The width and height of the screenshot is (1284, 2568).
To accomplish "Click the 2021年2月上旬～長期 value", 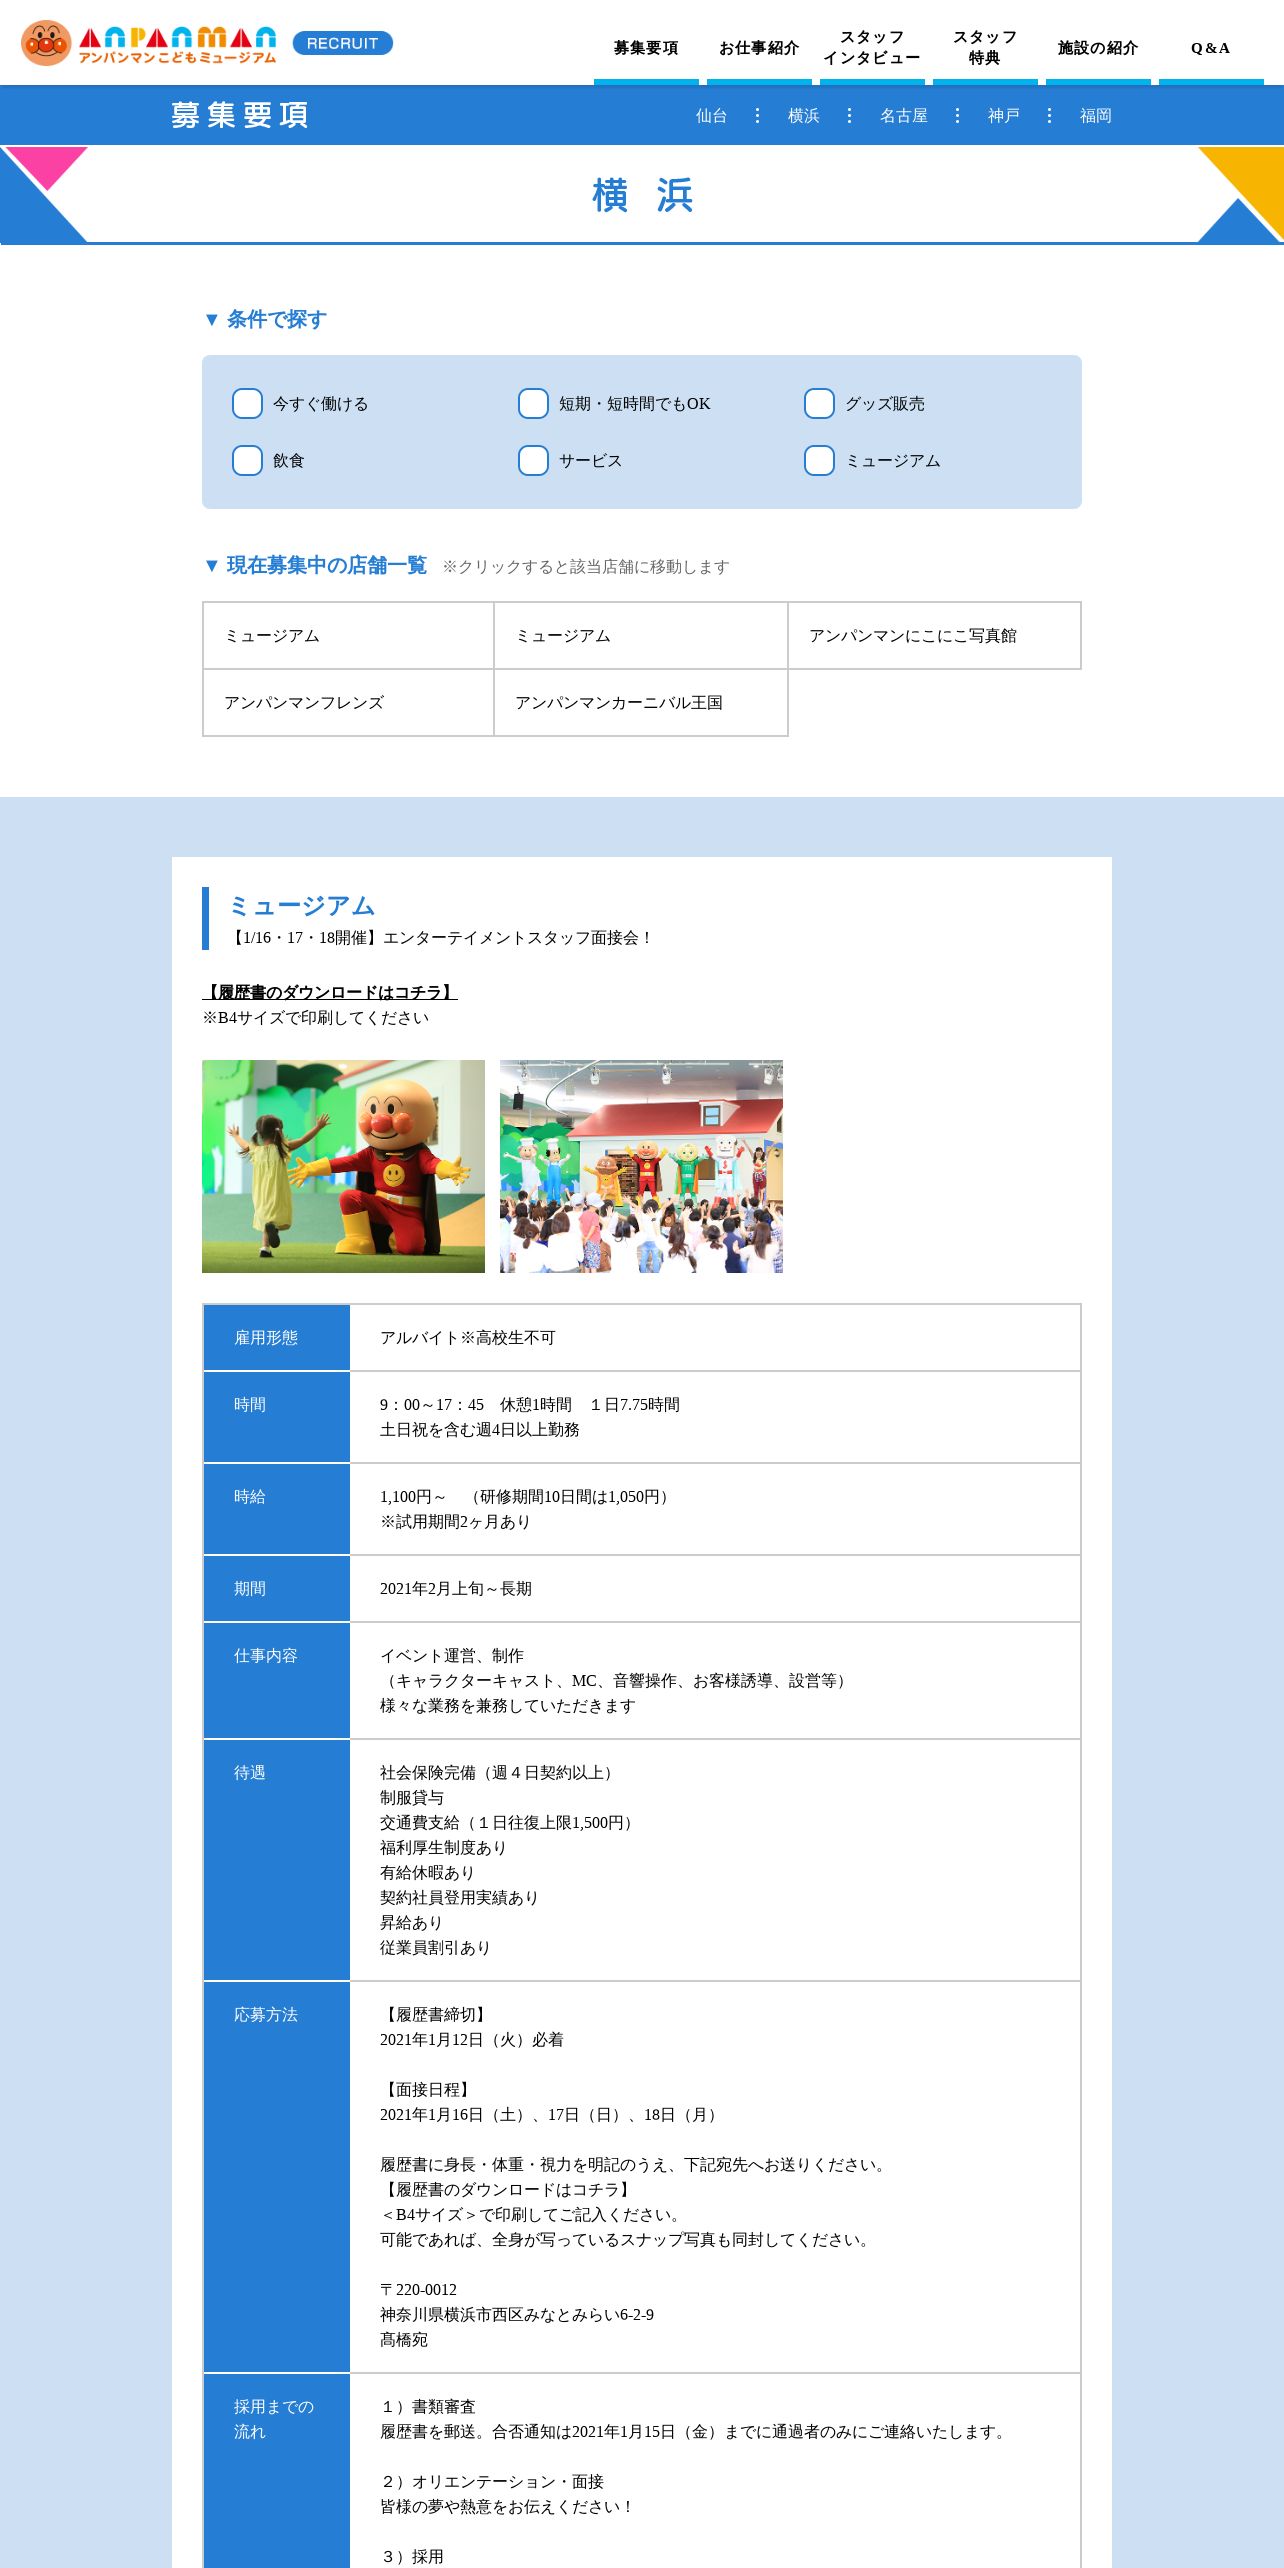I will (456, 1589).
